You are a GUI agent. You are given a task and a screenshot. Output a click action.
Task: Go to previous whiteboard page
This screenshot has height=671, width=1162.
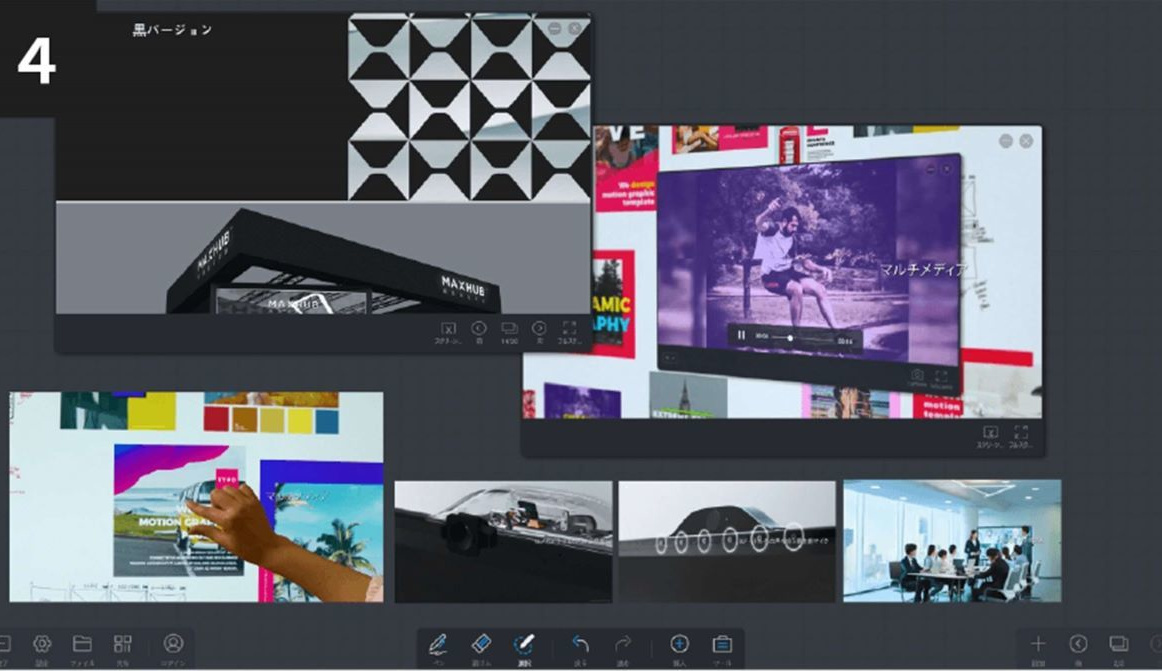coord(1078,644)
